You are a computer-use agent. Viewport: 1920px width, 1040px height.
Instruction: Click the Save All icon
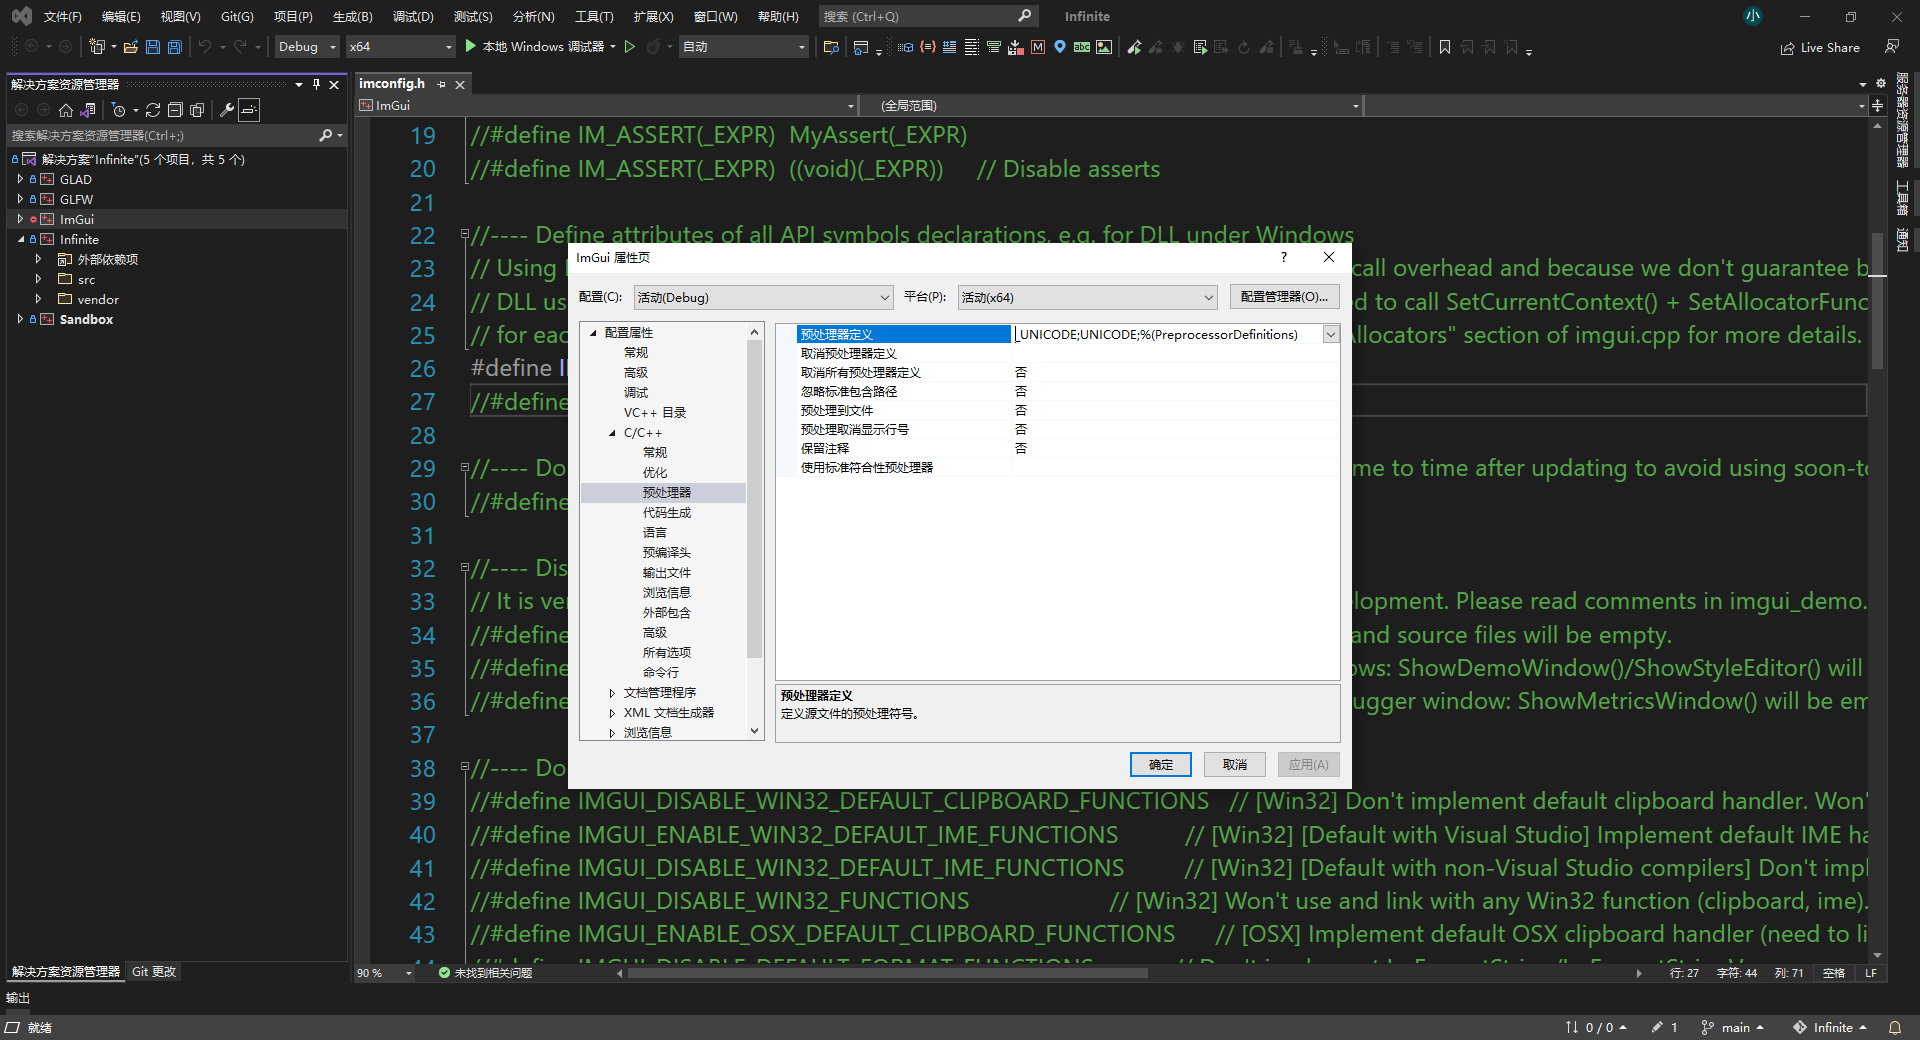pos(175,47)
